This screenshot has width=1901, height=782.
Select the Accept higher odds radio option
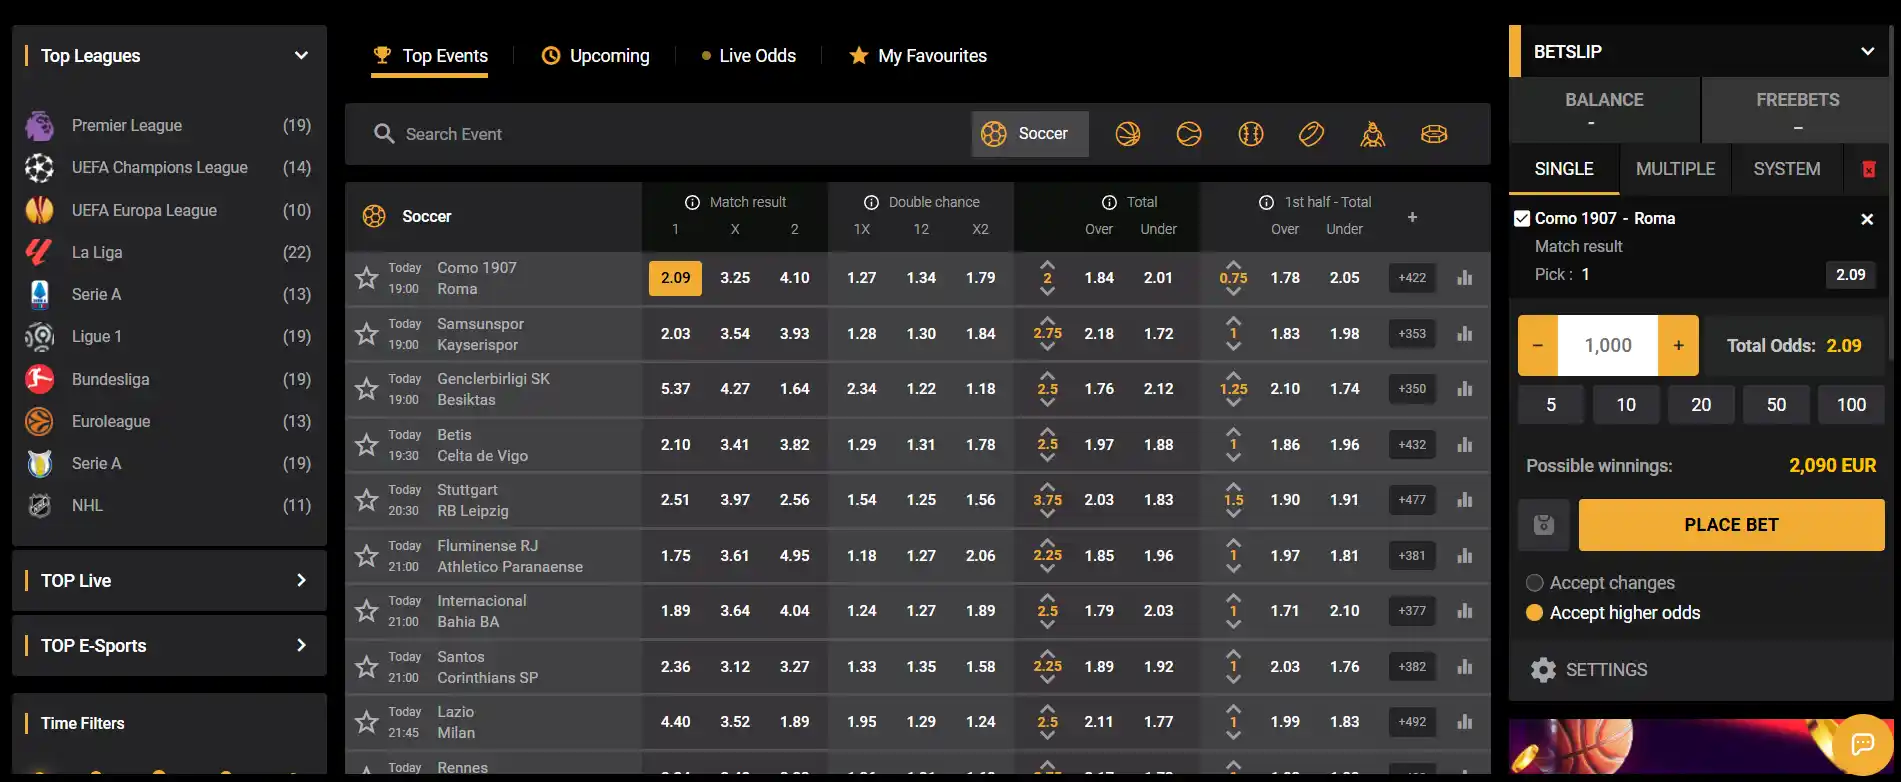1534,613
